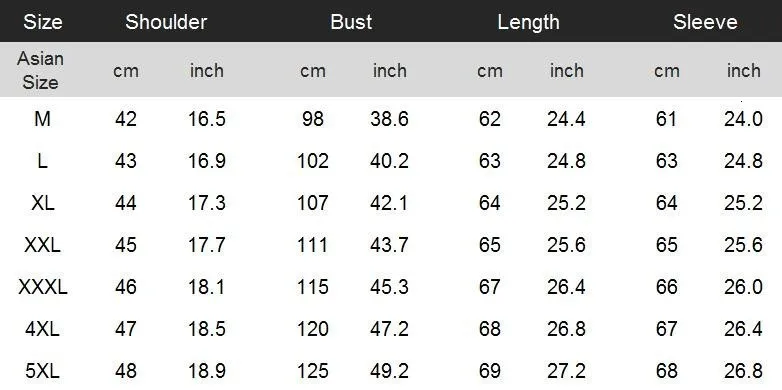This screenshot has height=390, width=782.
Task: Select the Asian Size label
Action: tap(40, 70)
